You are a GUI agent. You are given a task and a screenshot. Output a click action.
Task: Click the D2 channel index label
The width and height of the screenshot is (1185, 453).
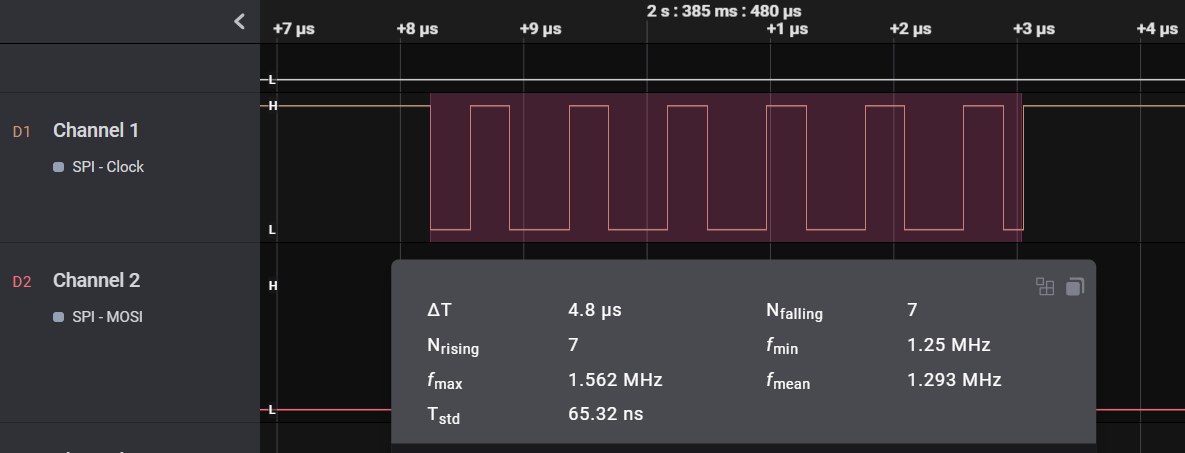click(x=22, y=282)
